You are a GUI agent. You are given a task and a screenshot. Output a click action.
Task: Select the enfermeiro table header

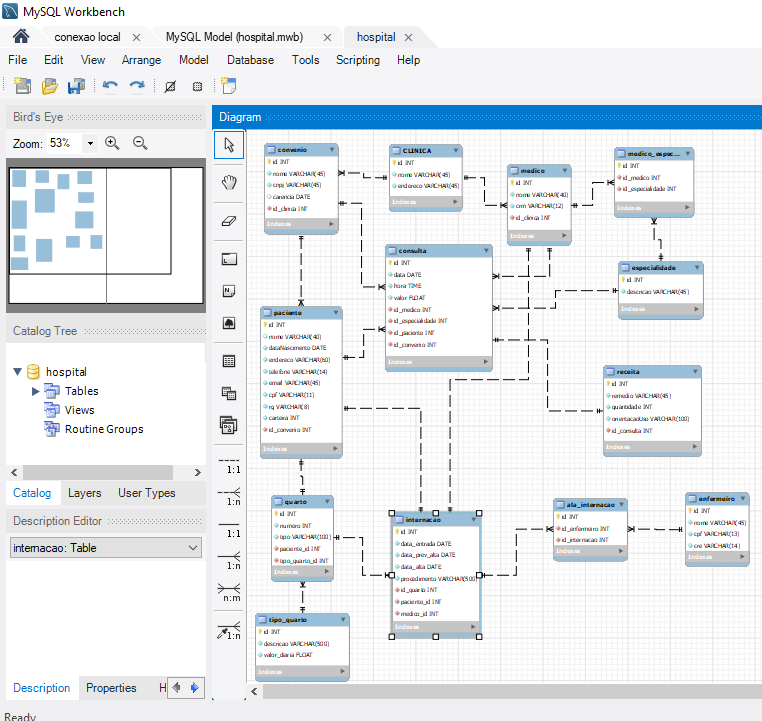pos(717,498)
